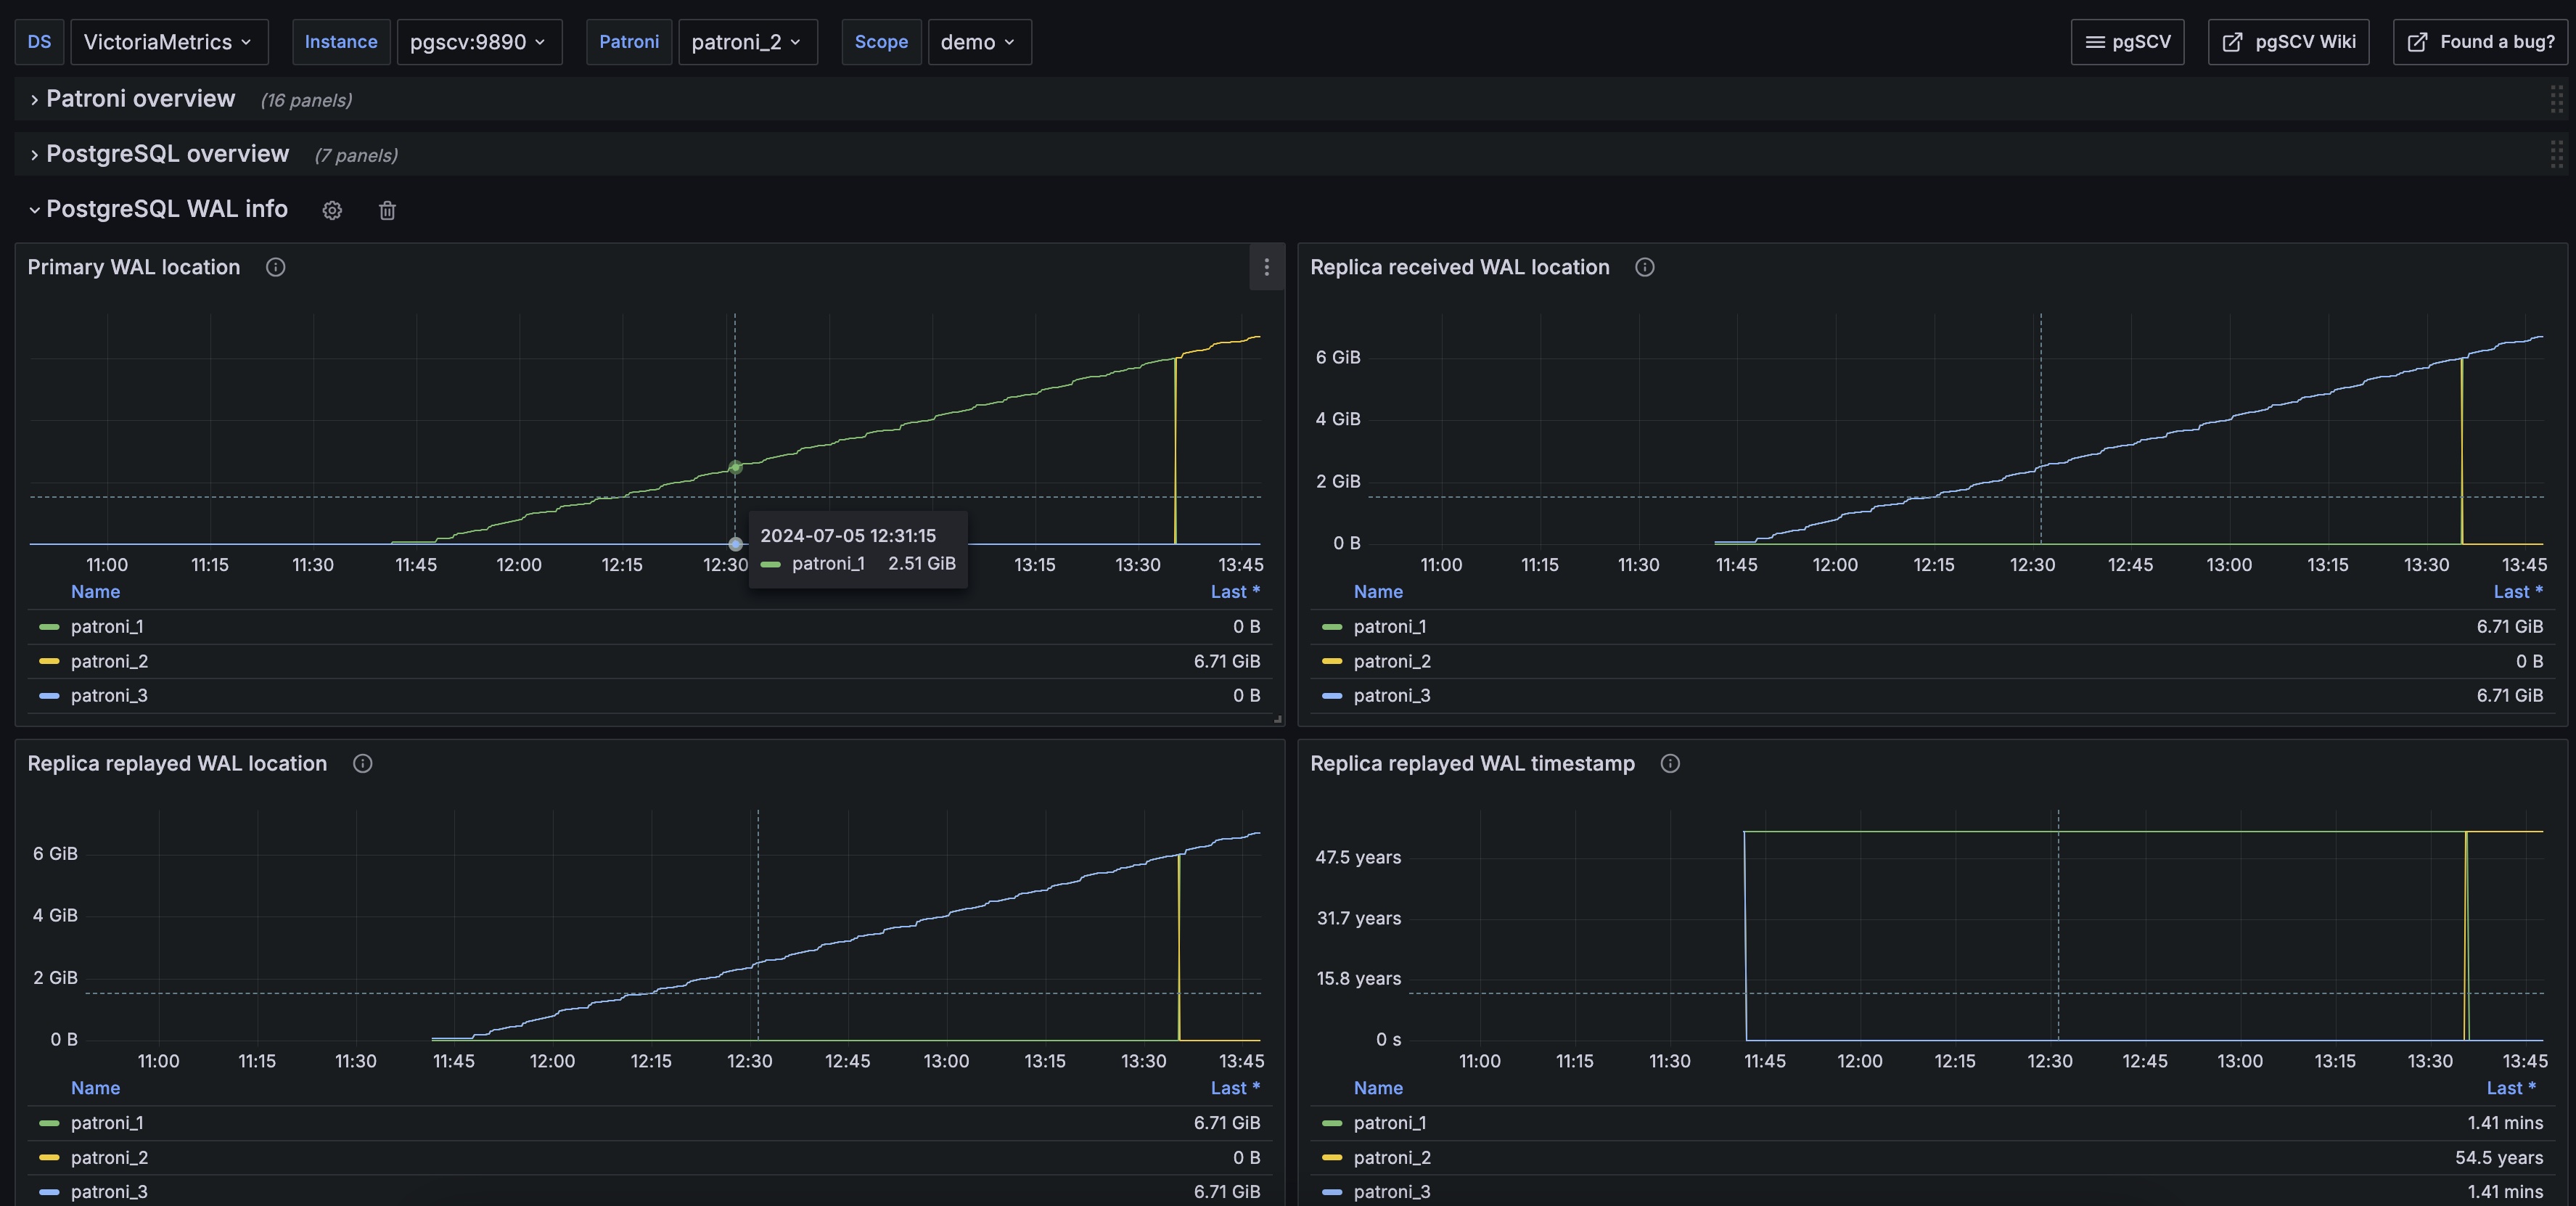Click the Found a bug? link
2576x1206 pixels.
2480,42
